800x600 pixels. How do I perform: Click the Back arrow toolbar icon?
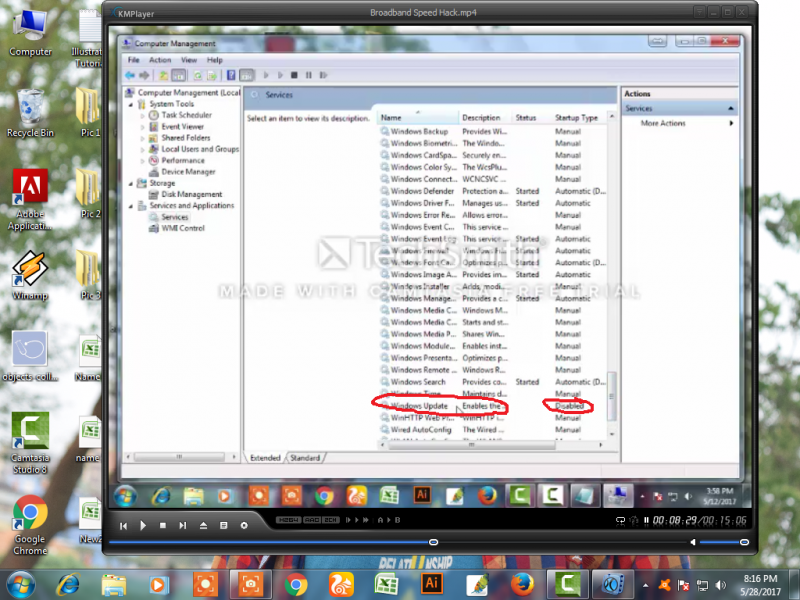[x=130, y=75]
